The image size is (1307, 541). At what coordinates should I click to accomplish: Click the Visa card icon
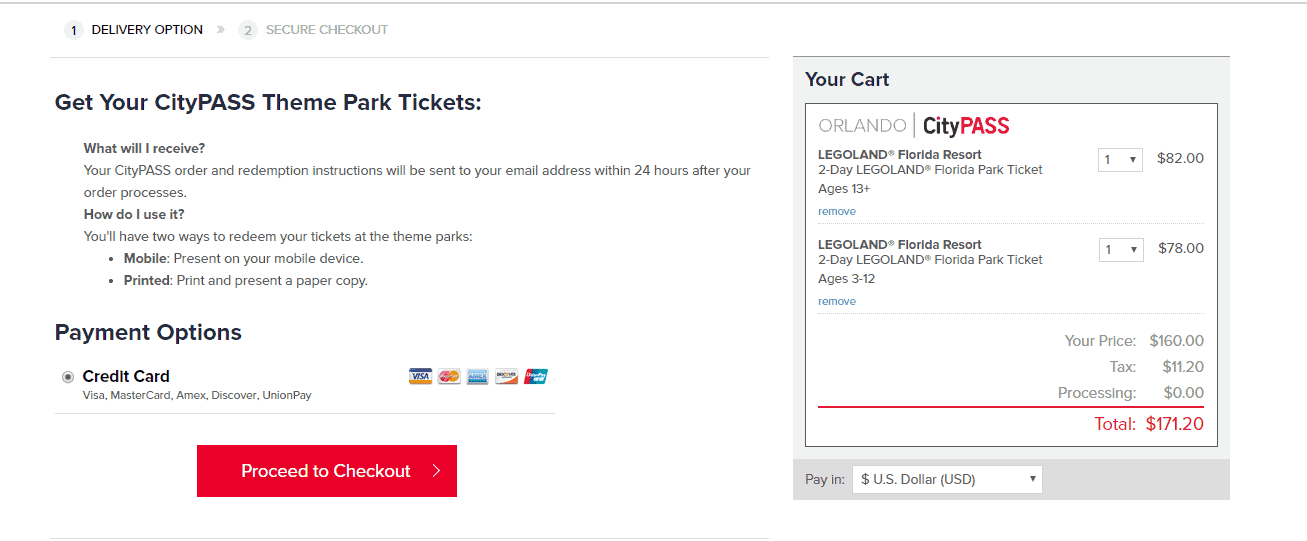coord(420,377)
